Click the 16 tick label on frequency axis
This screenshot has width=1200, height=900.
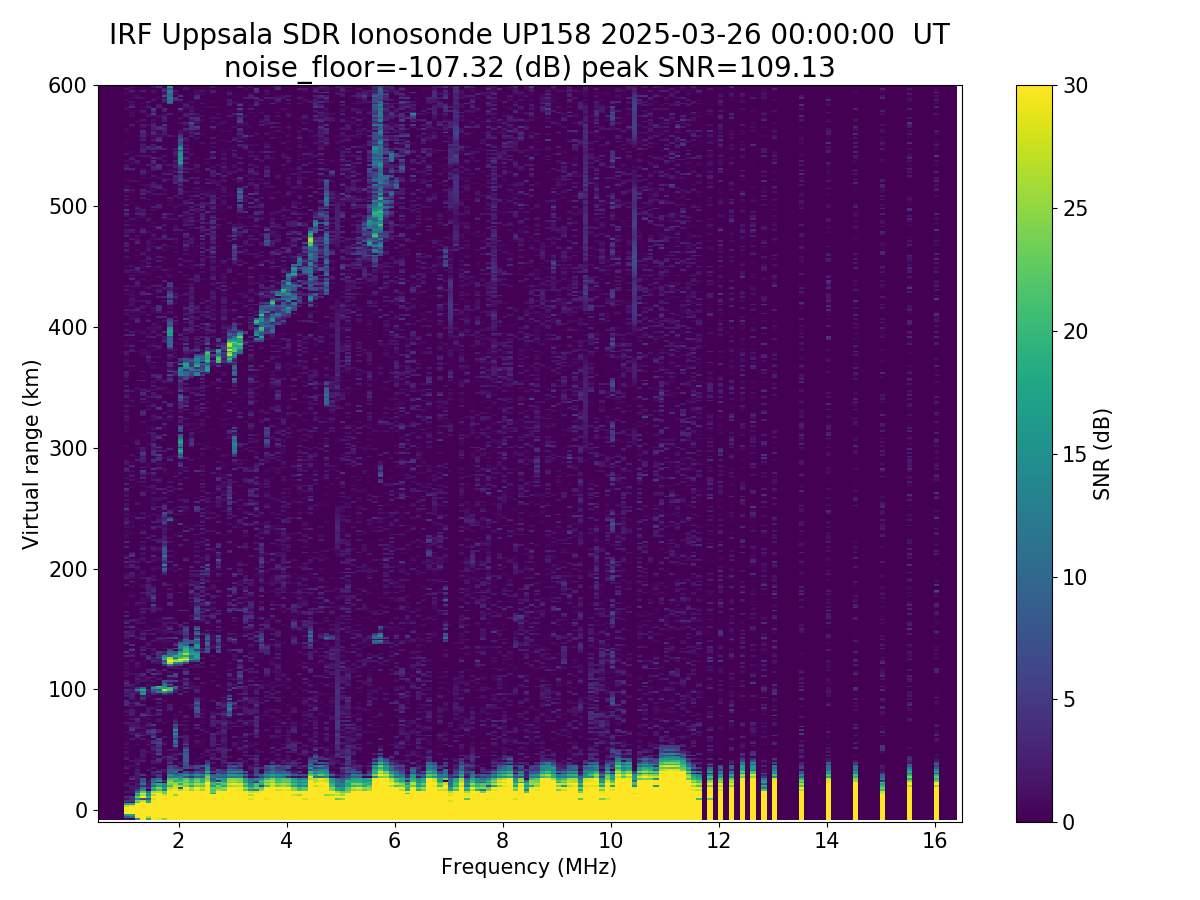[x=935, y=841]
